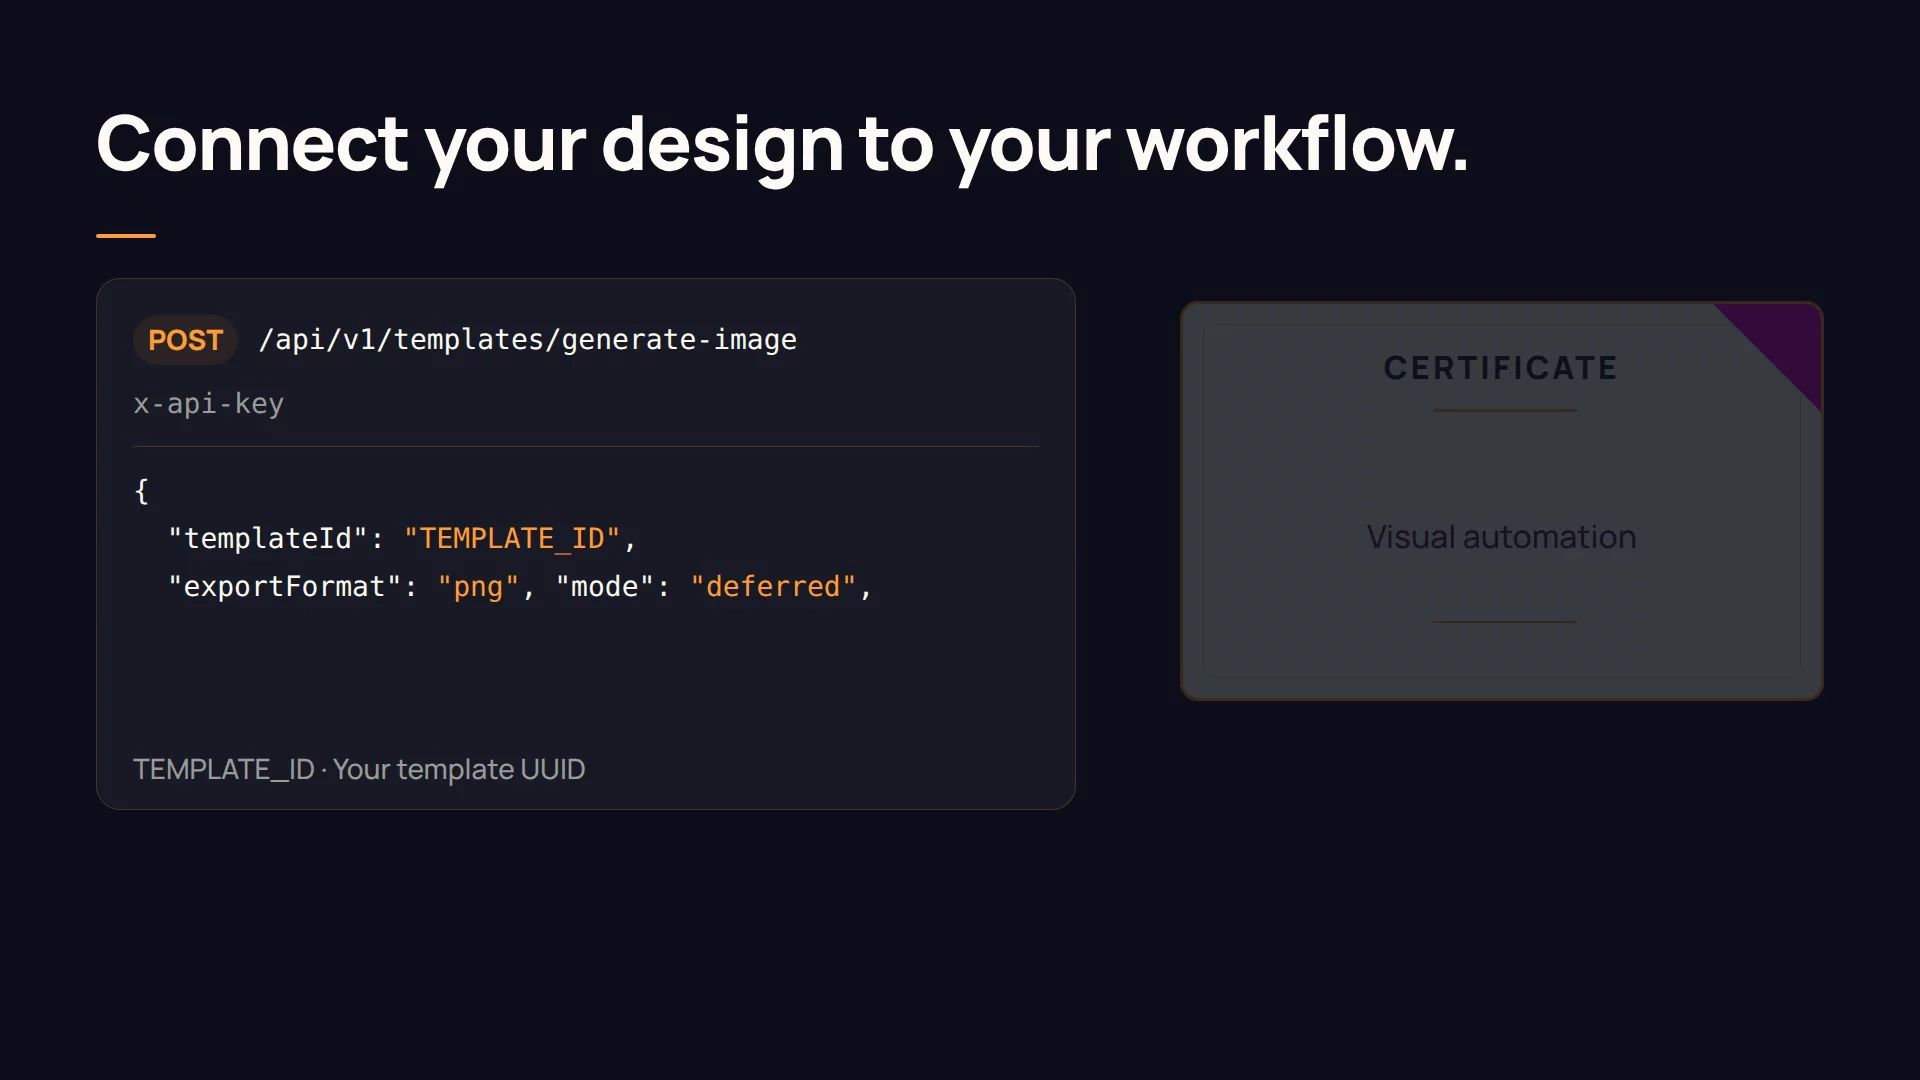Click the x-api-key header label

pyautogui.click(x=208, y=404)
